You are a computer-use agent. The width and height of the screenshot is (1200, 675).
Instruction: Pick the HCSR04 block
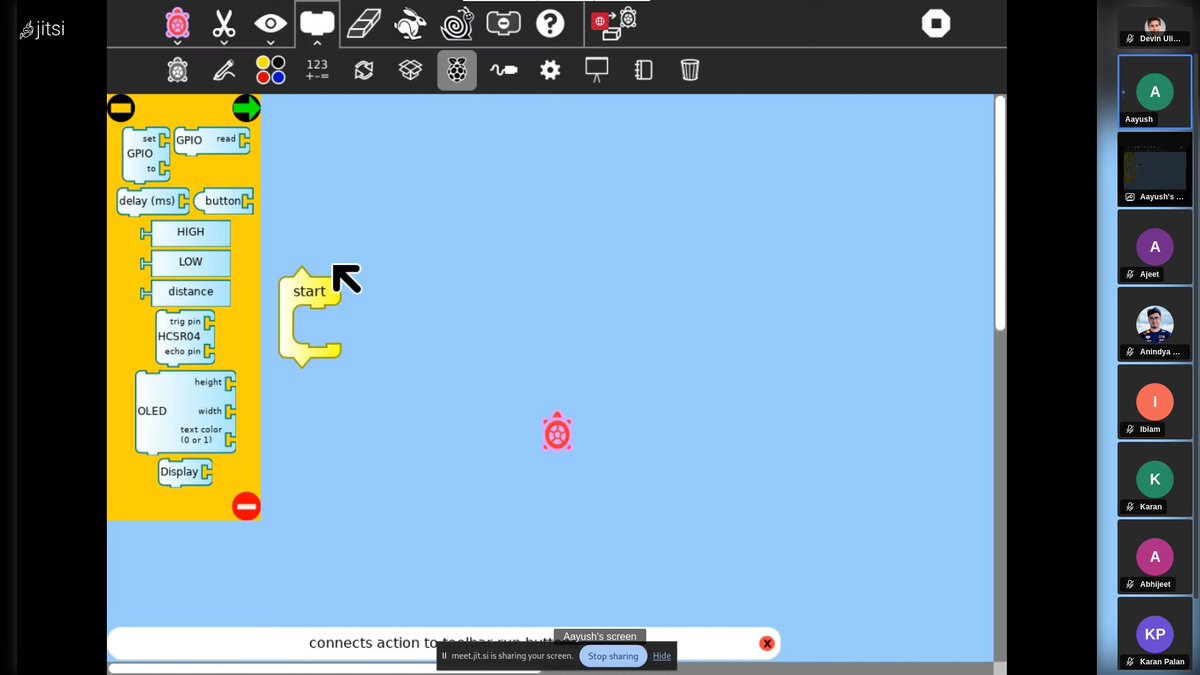[185, 337]
